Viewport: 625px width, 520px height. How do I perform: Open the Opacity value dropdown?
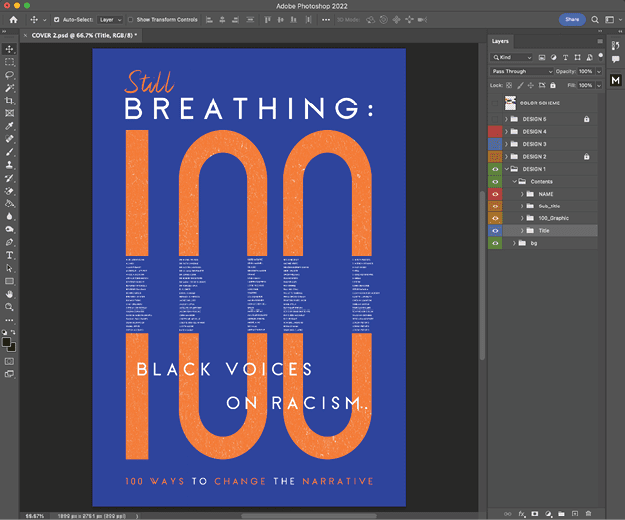(x=599, y=71)
